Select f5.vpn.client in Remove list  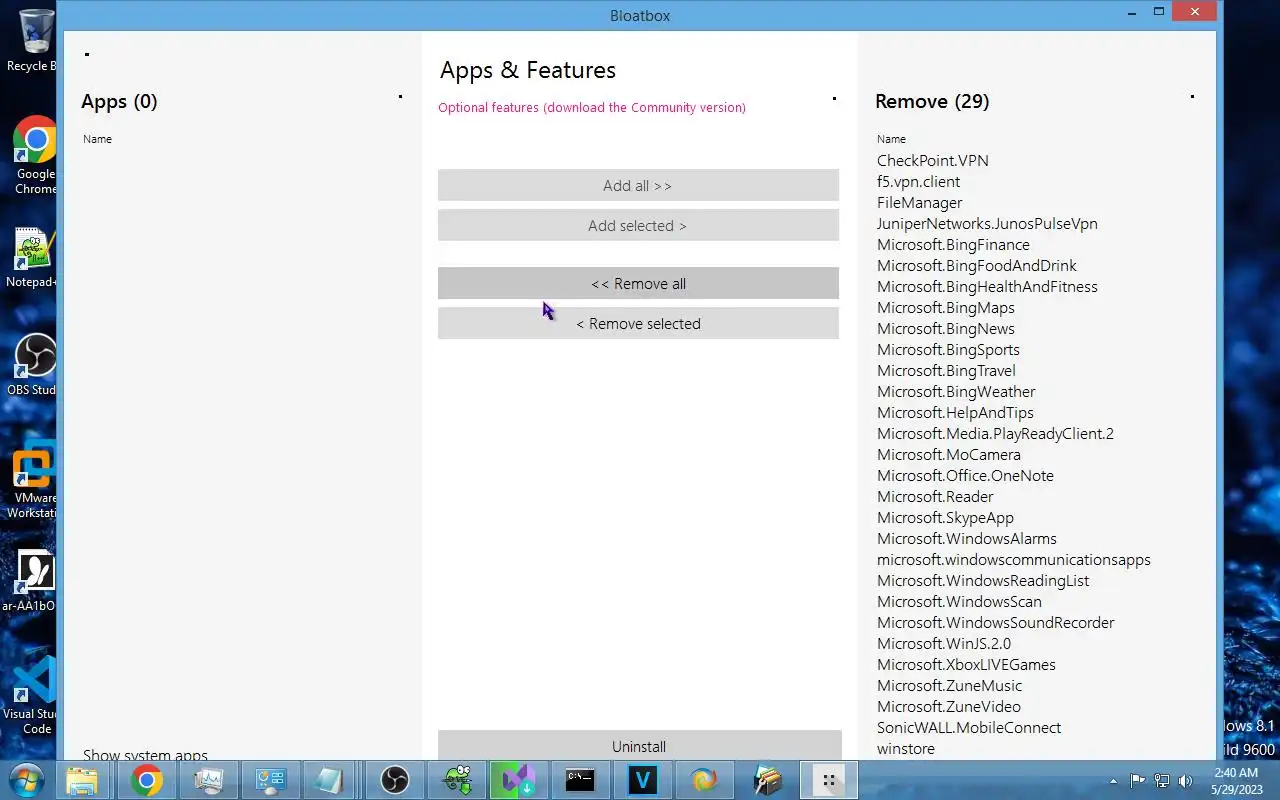point(918,181)
